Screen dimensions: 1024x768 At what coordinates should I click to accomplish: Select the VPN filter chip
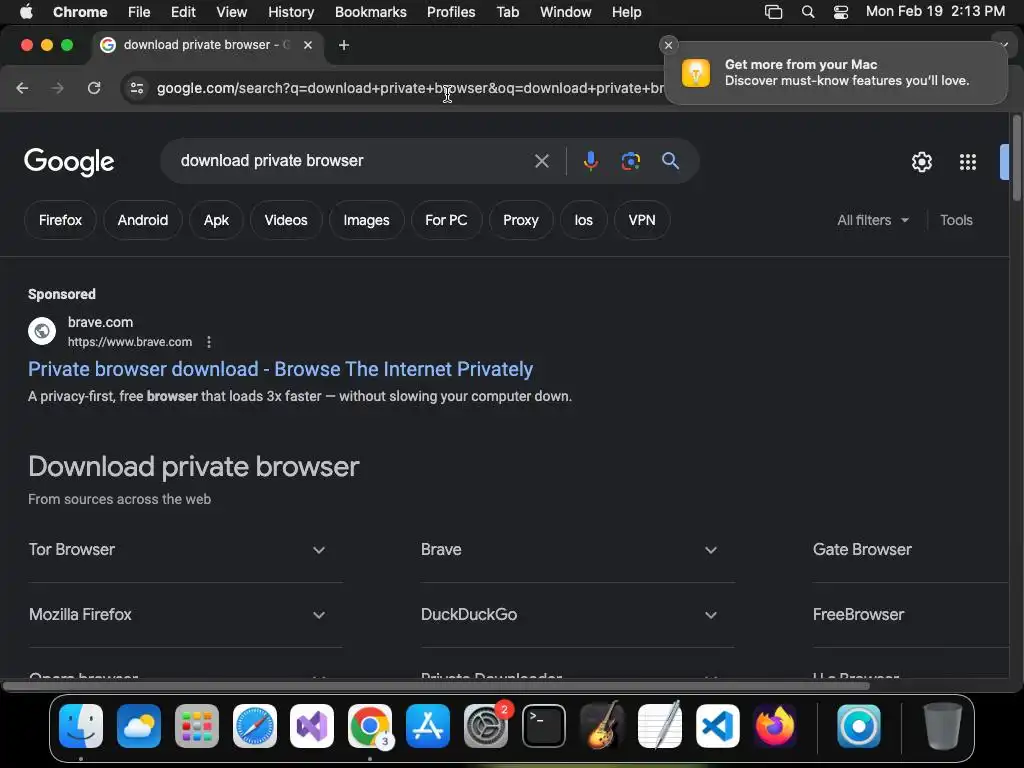[x=642, y=220]
